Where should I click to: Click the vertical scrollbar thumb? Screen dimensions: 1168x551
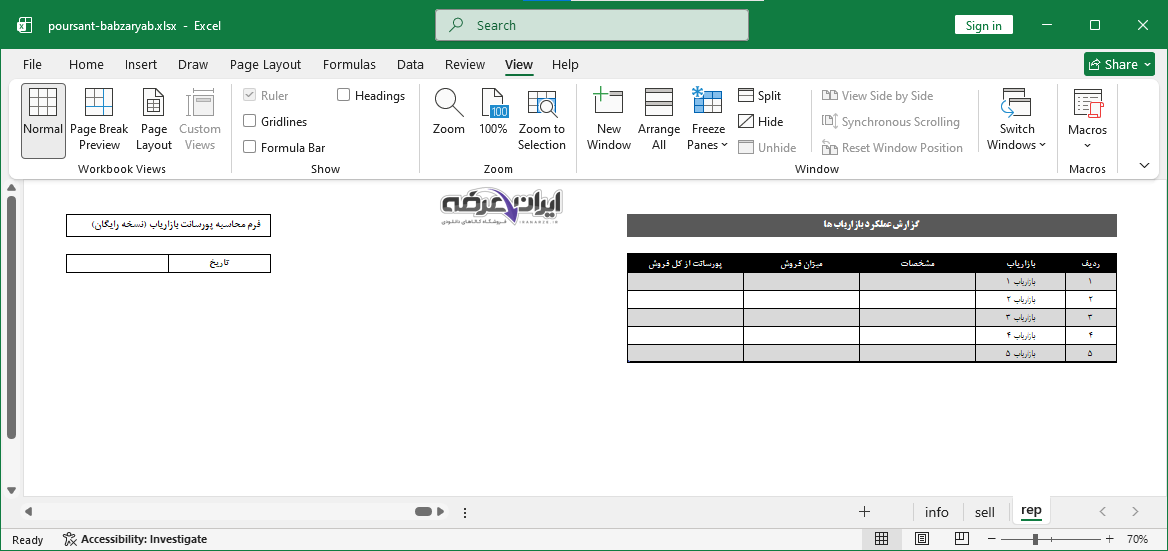[11, 318]
